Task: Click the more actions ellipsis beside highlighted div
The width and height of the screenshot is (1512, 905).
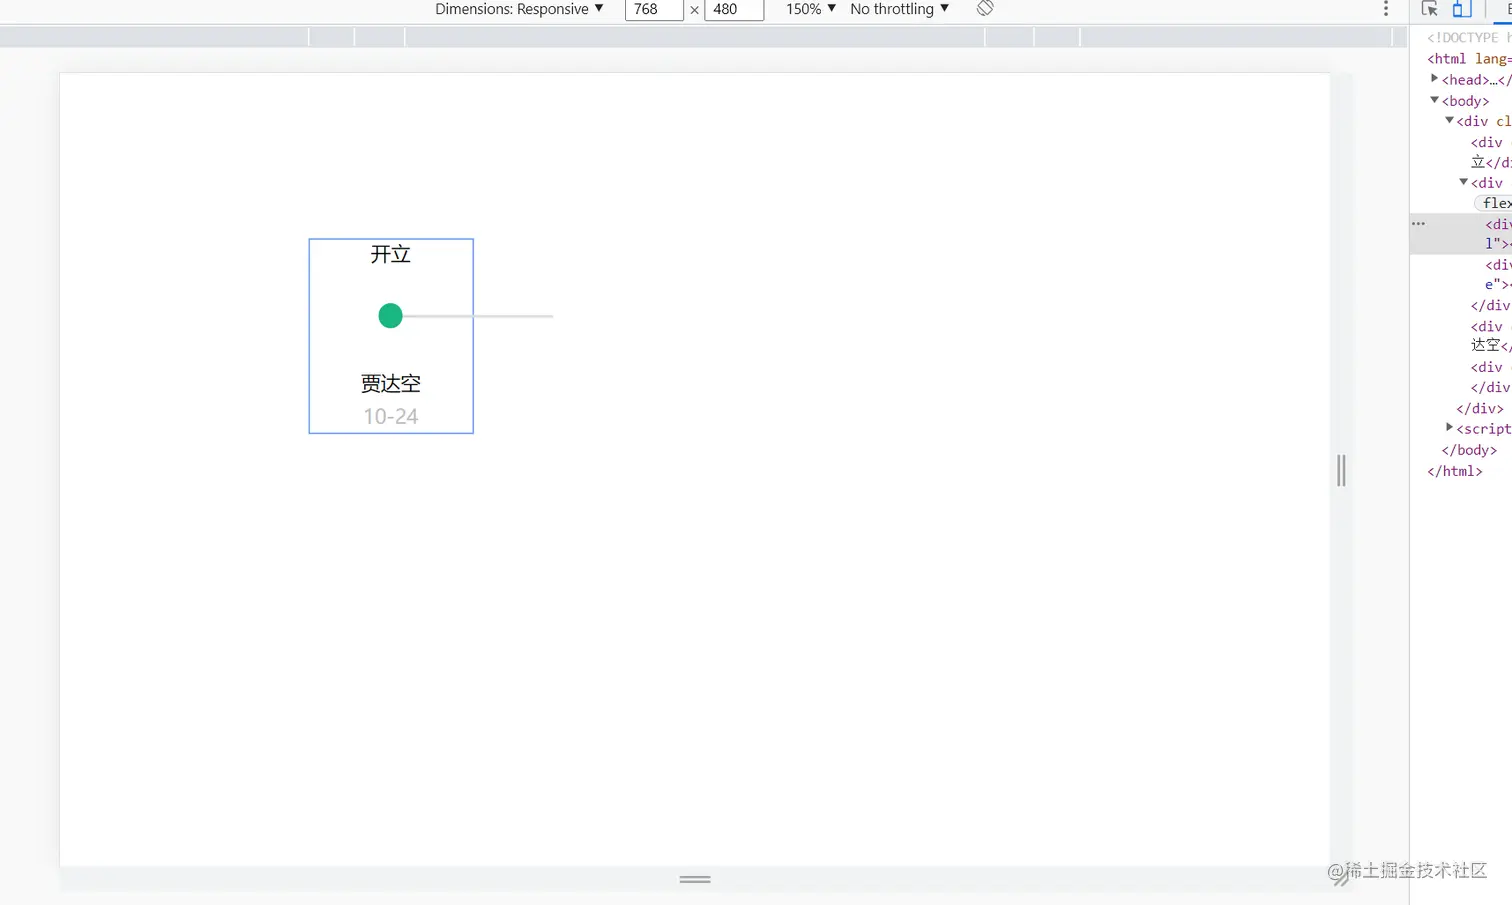Action: (1418, 222)
